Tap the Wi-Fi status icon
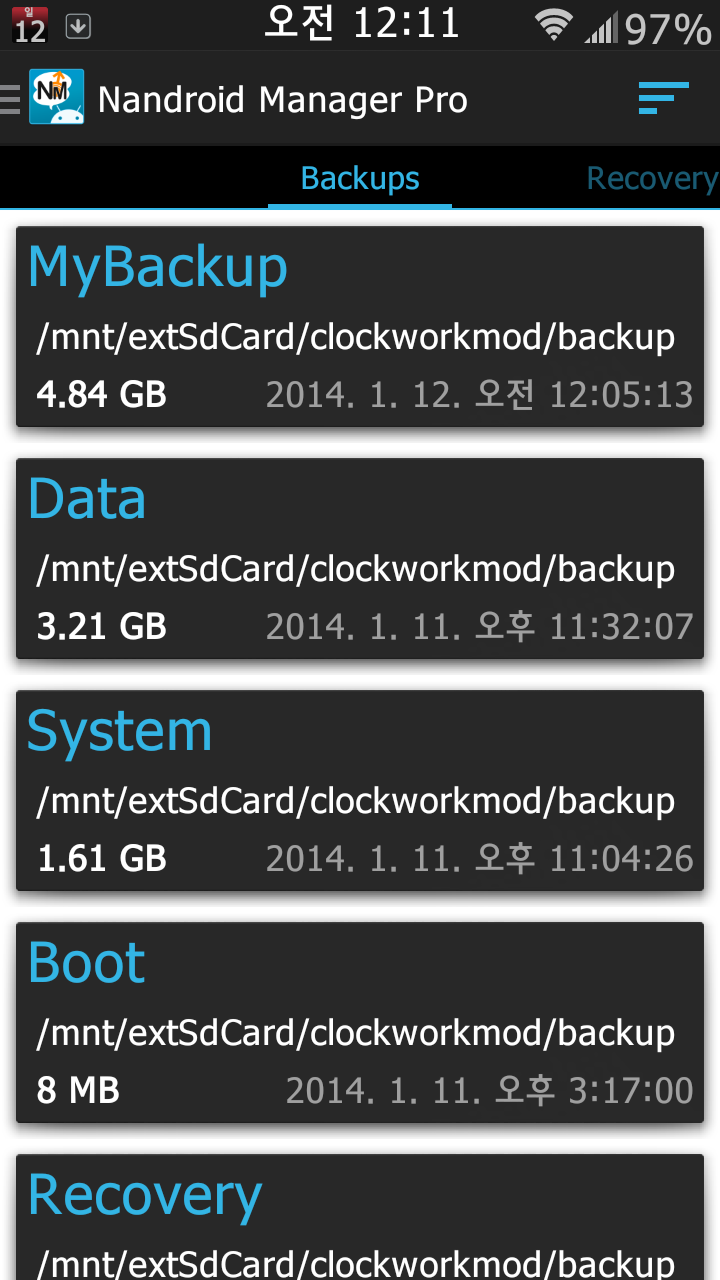 [553, 26]
